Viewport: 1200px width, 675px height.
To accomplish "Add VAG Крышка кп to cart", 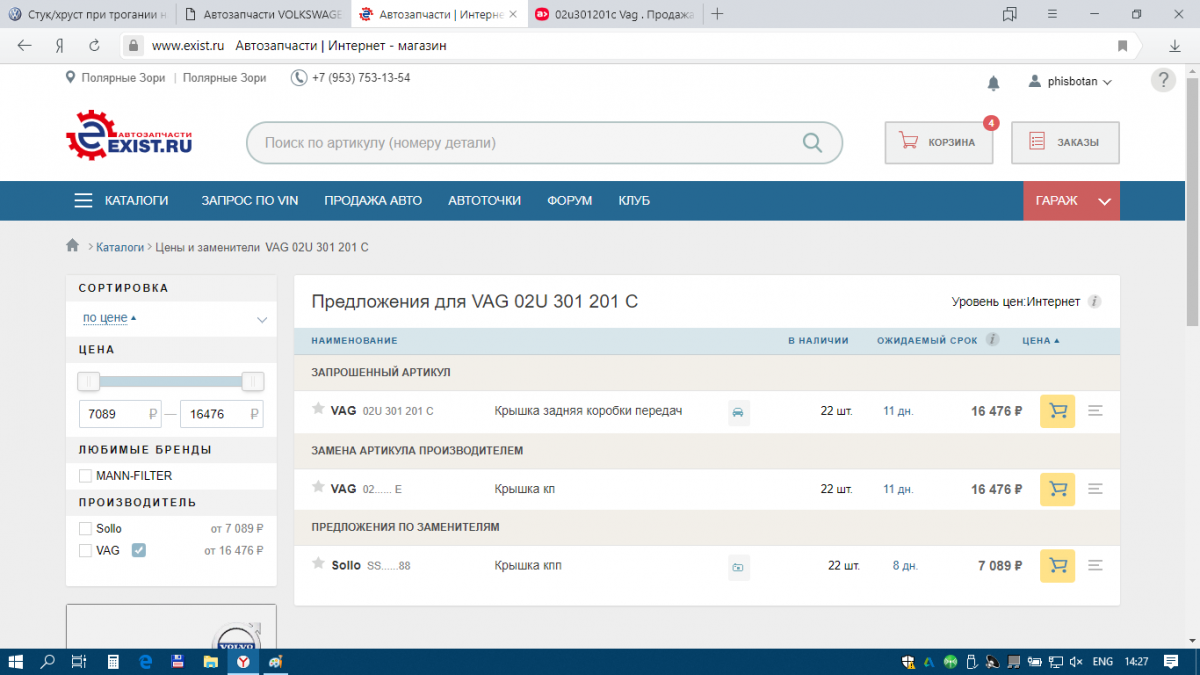I will (x=1057, y=489).
